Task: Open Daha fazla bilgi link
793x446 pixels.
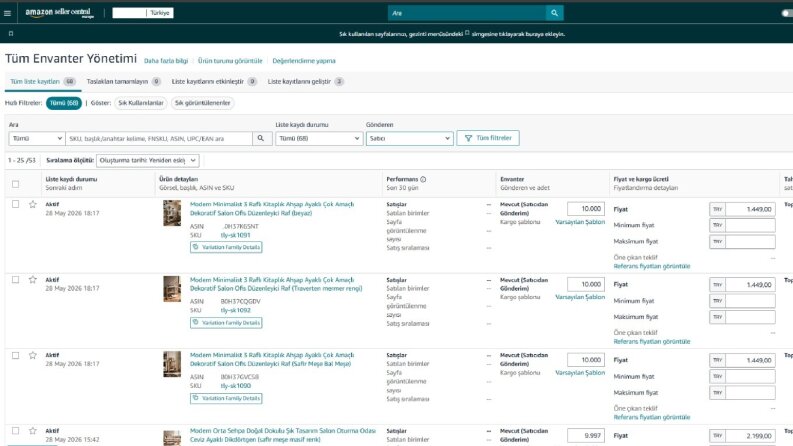Action: tap(166, 61)
